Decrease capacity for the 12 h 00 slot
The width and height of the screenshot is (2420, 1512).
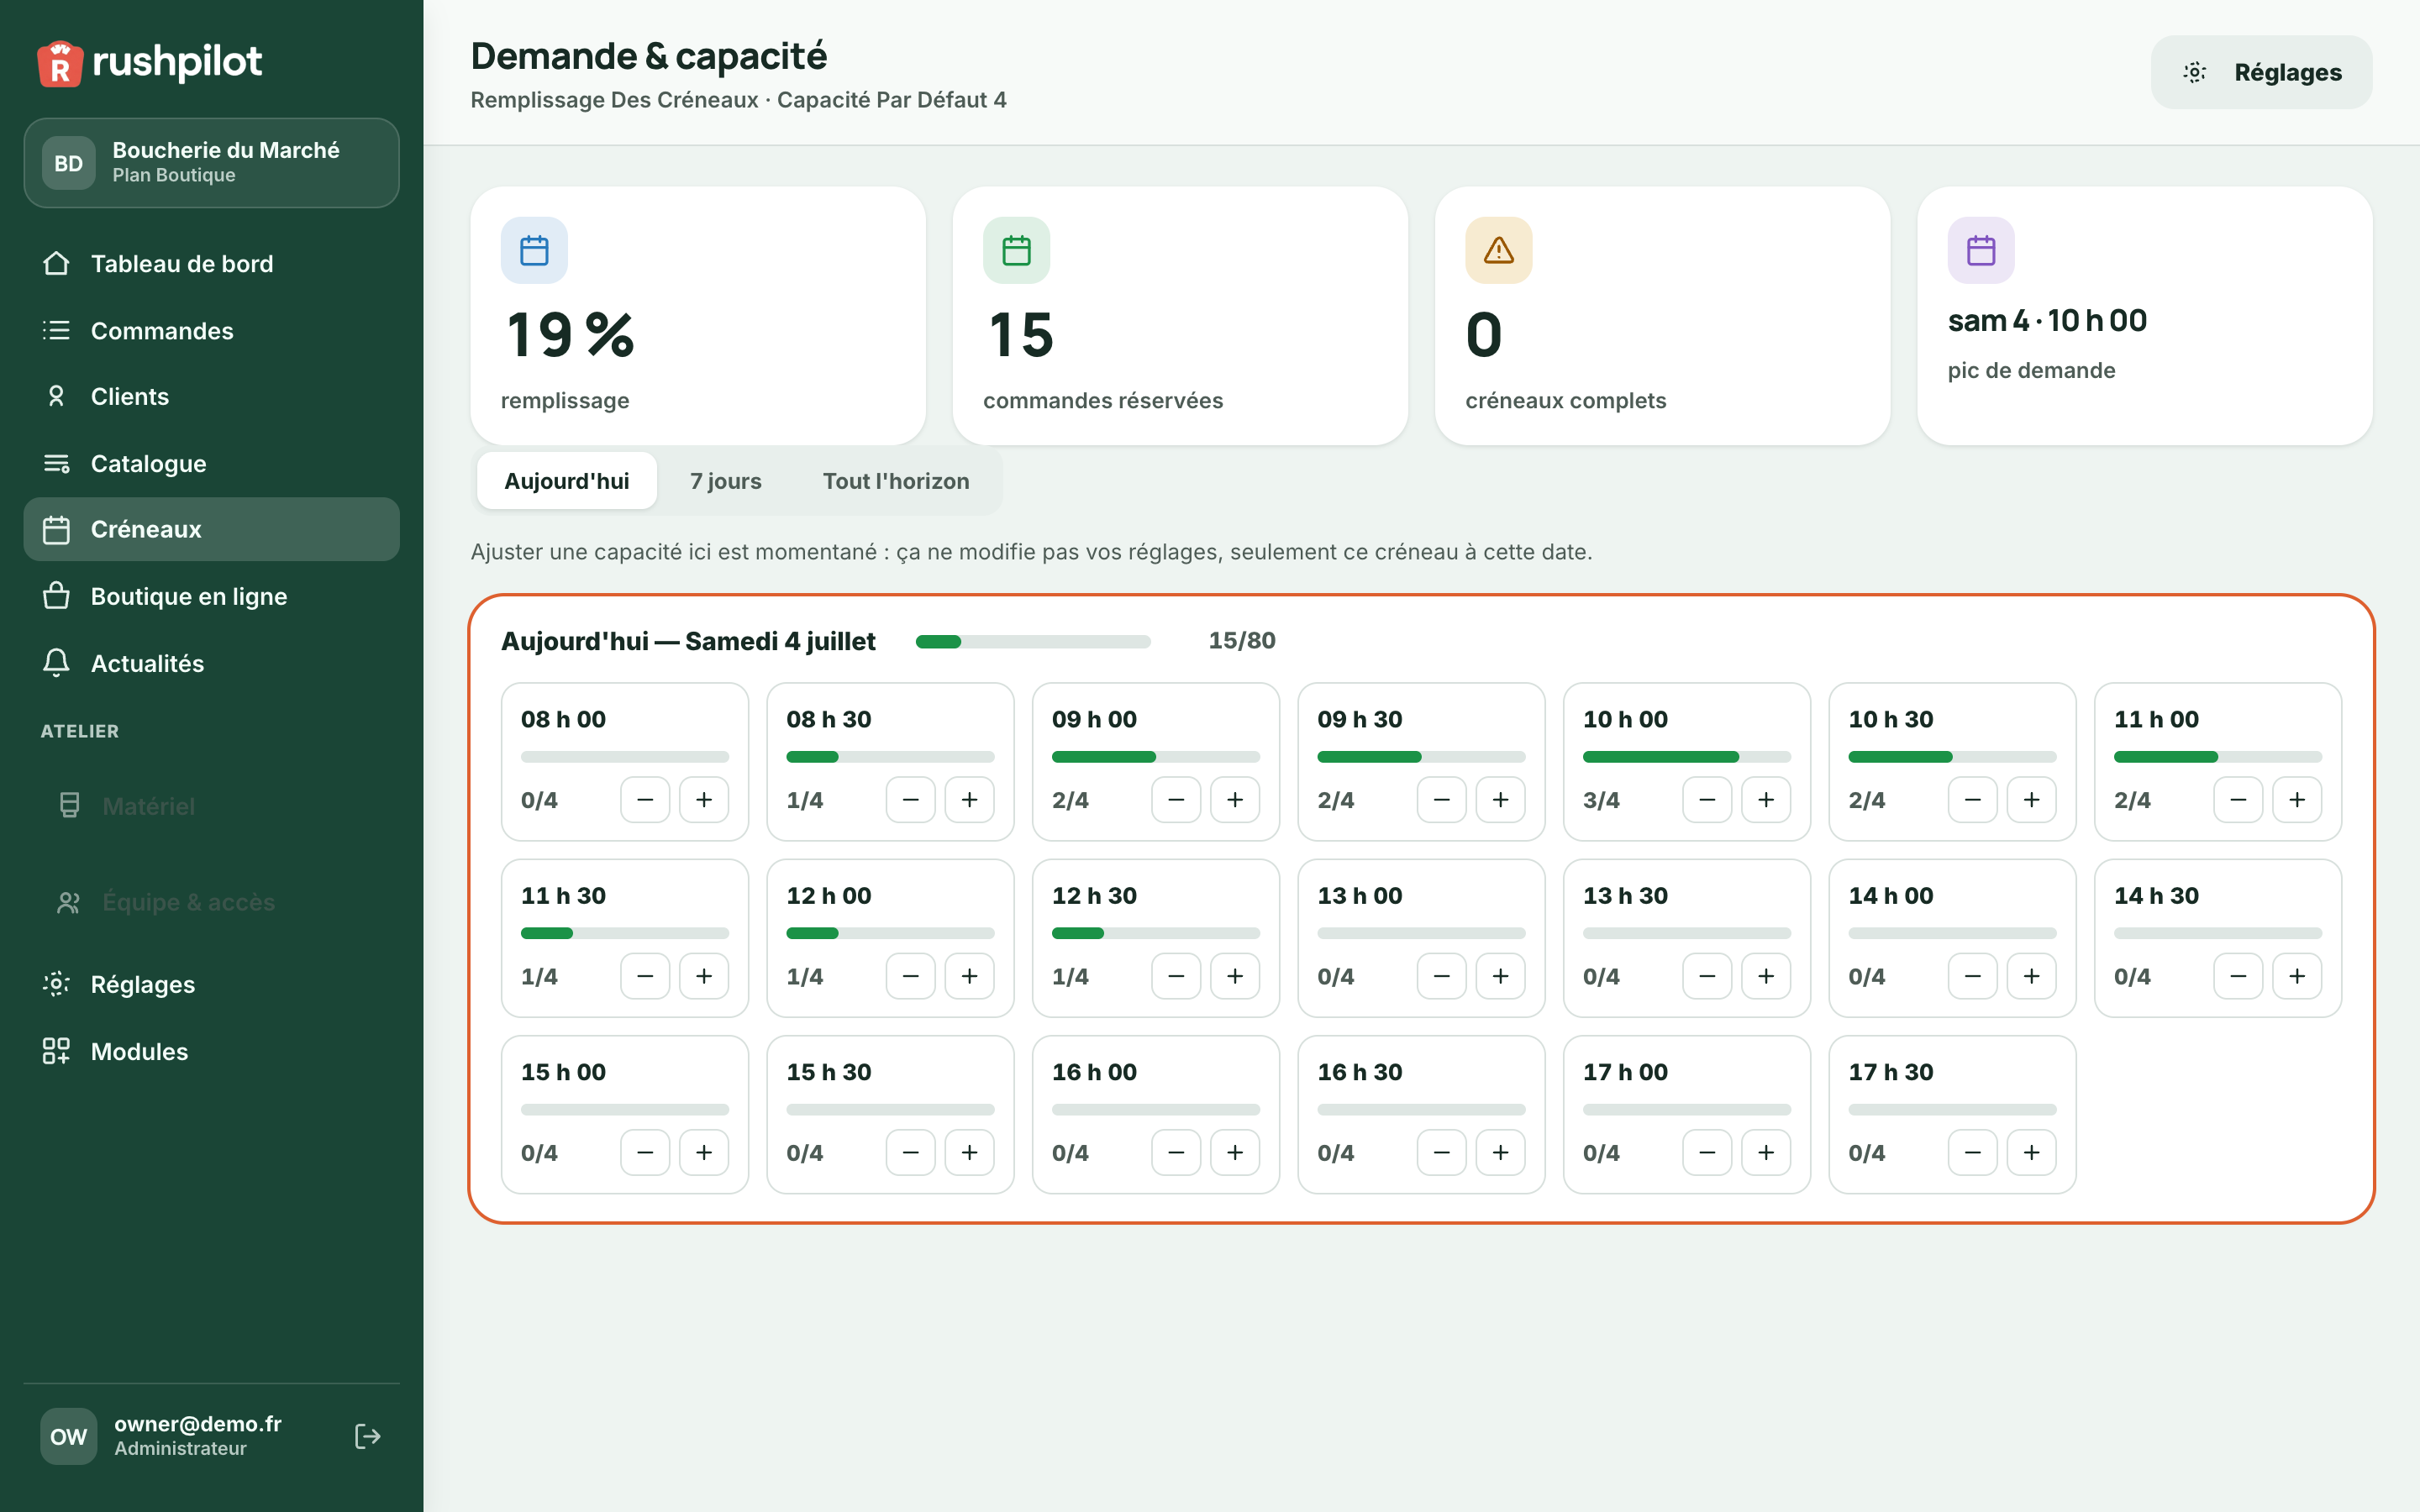pyautogui.click(x=910, y=976)
